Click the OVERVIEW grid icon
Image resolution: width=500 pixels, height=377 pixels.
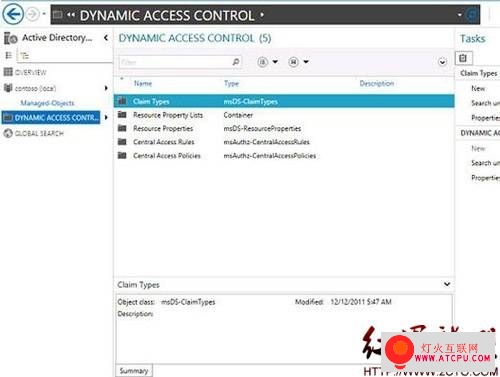(8, 72)
